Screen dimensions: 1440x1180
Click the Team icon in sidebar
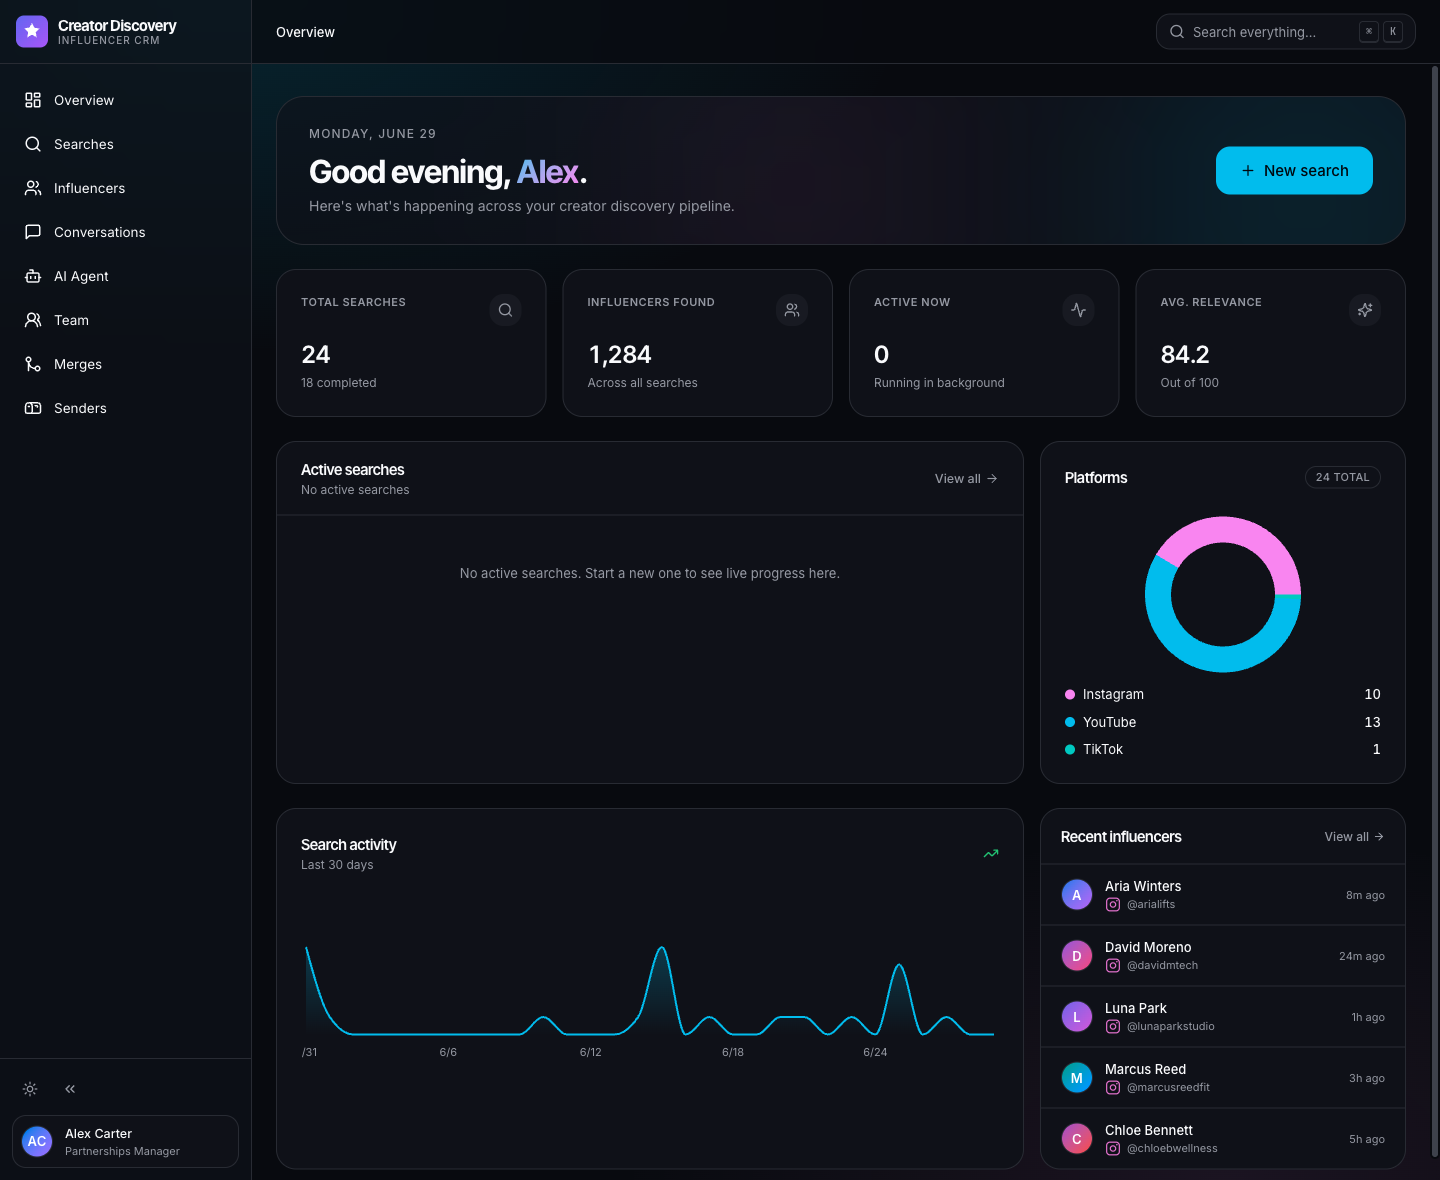click(x=33, y=320)
